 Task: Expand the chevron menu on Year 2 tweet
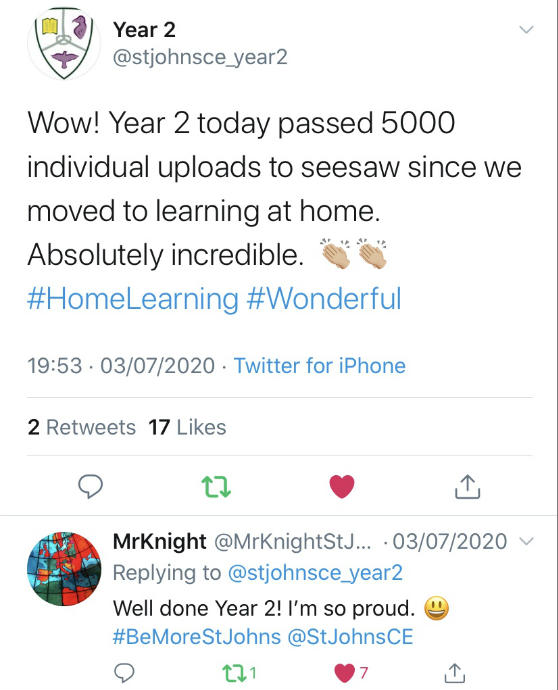coord(526,30)
